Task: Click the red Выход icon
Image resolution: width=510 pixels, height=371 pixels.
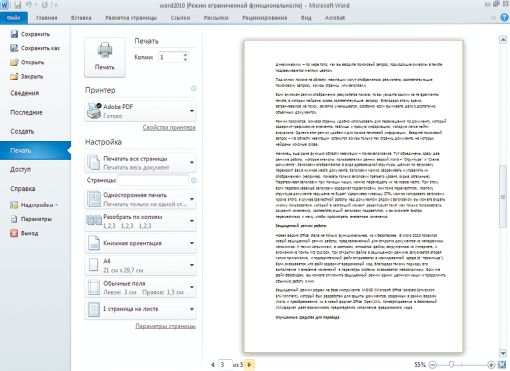Action: [x=14, y=233]
